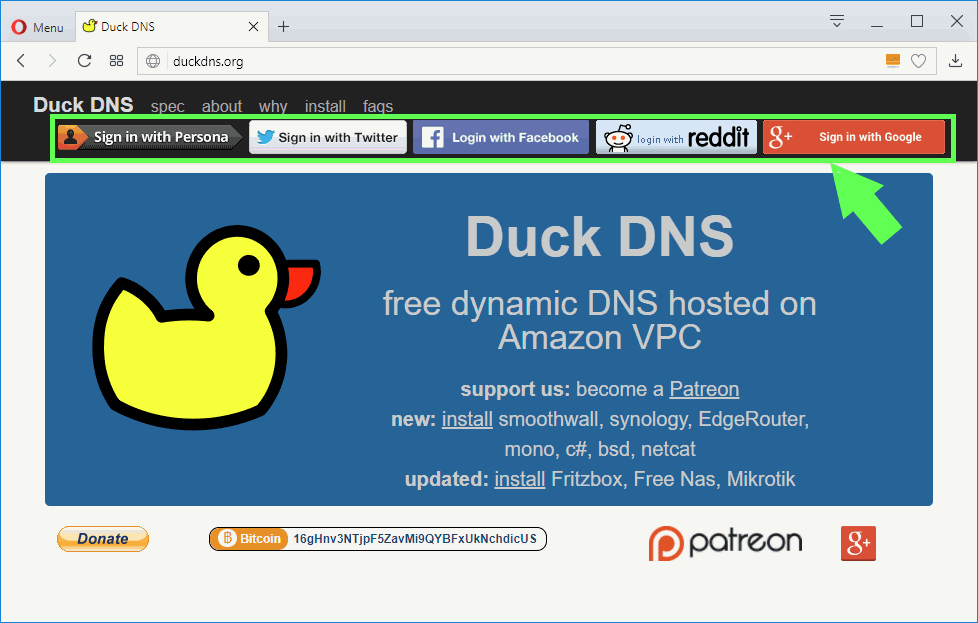The image size is (978, 623).
Task: Close the Duck DNS tab
Action: point(253,27)
